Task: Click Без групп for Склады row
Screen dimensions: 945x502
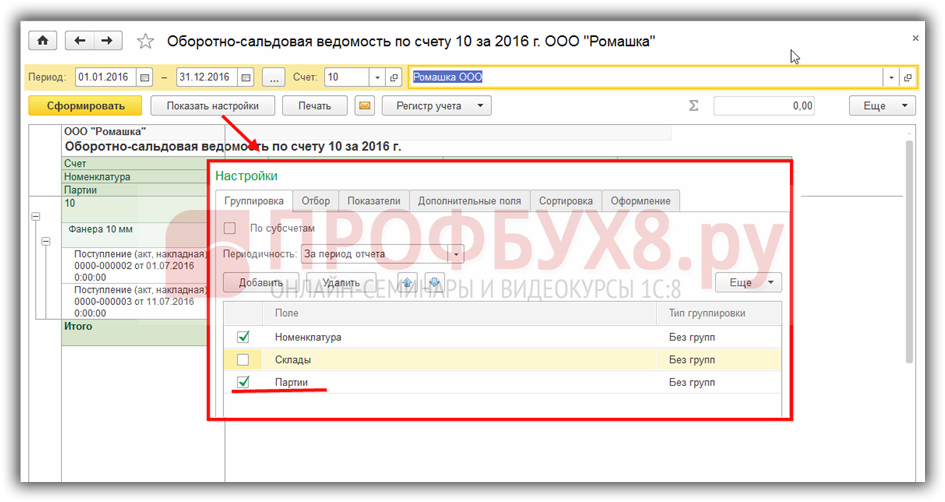Action: tap(692, 360)
